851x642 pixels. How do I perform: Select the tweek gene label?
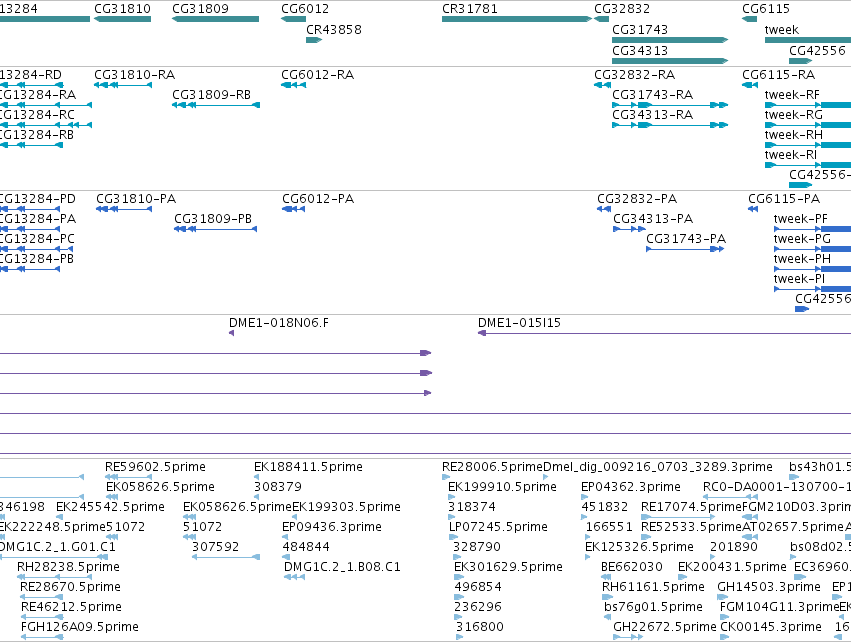[x=782, y=29]
